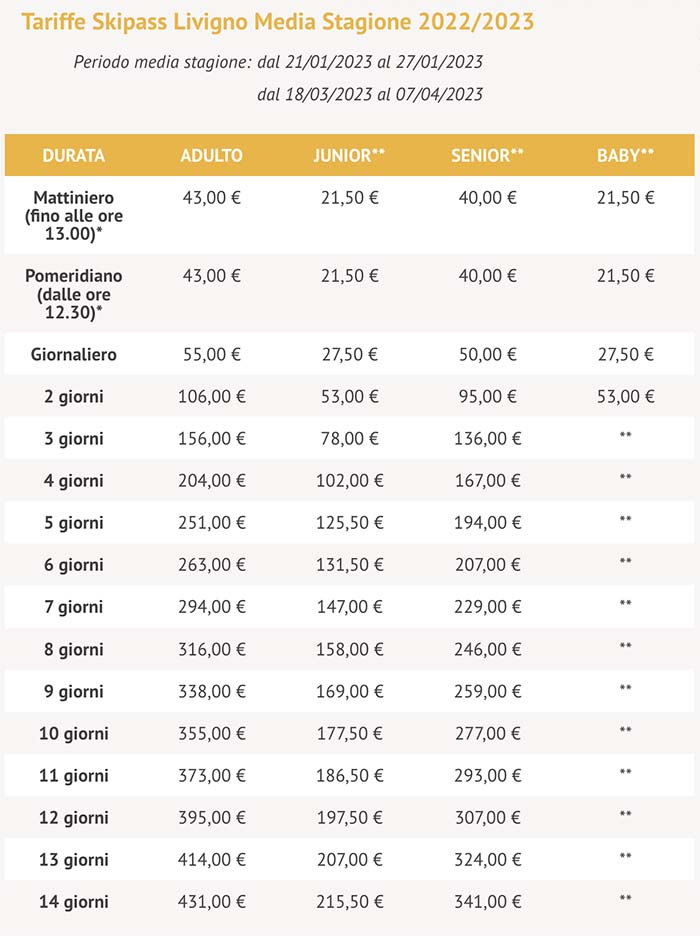Viewport: 700px width, 936px height.
Task: Click the Giornaliero adult price 55,00 €
Action: point(211,355)
